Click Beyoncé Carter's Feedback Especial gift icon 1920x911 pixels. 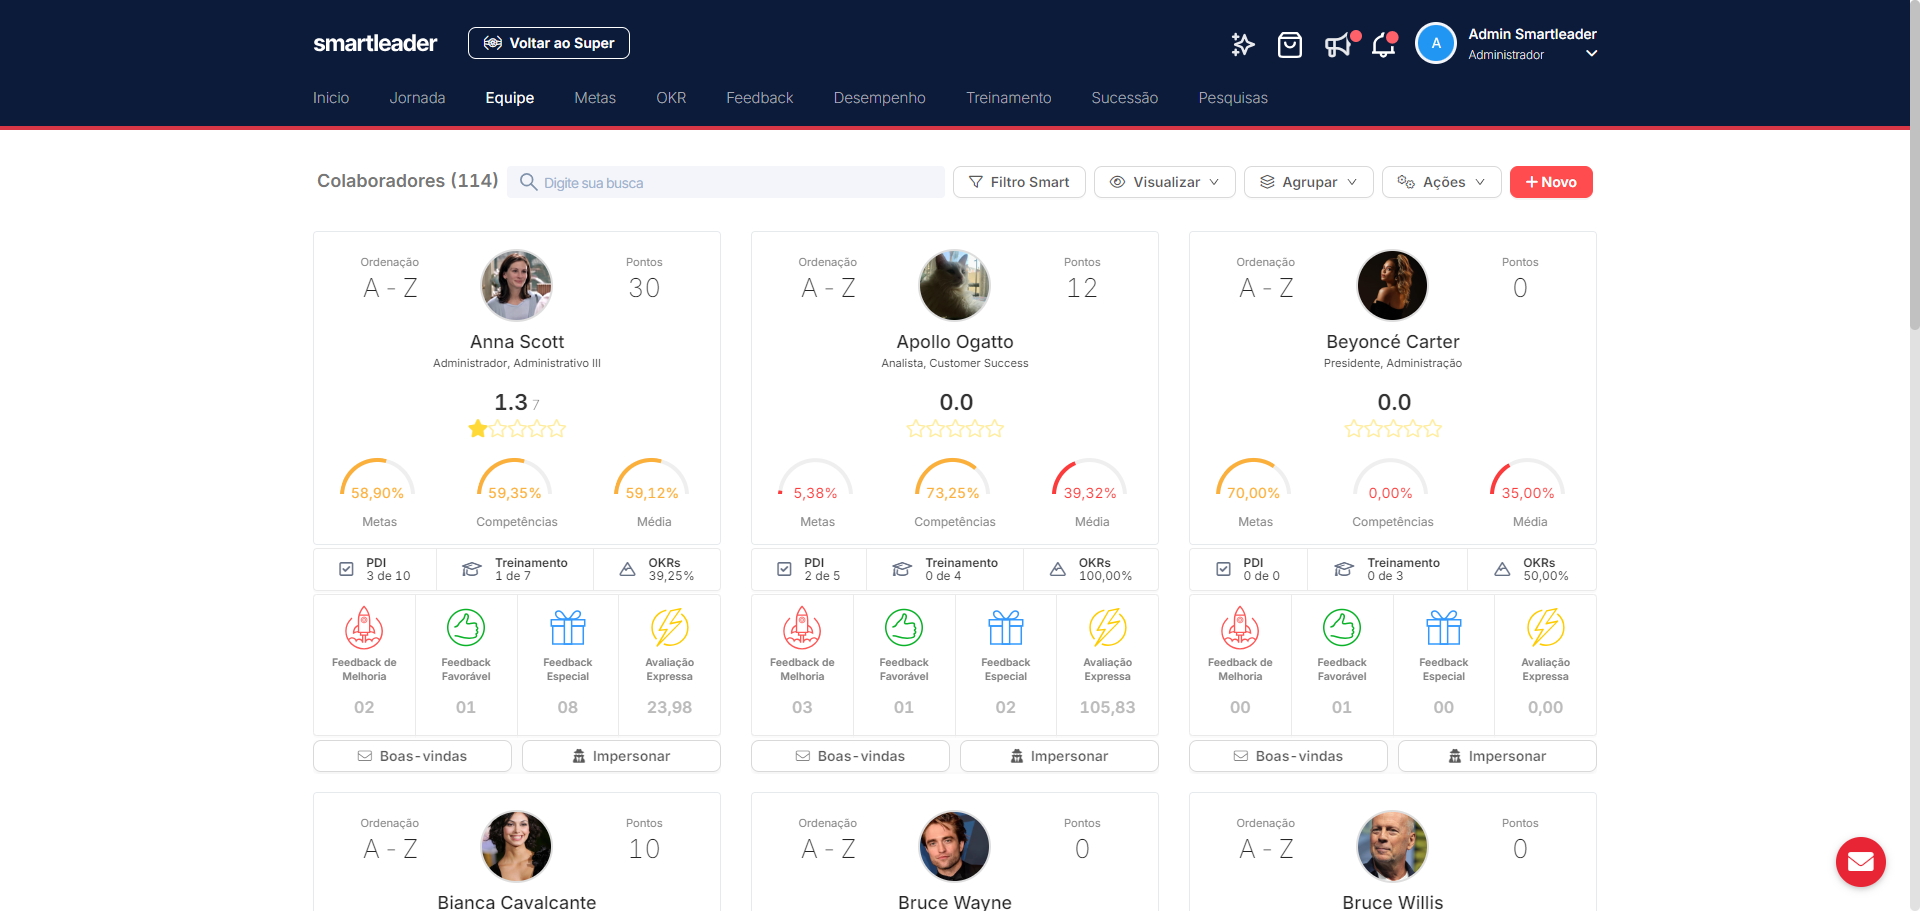click(x=1444, y=628)
